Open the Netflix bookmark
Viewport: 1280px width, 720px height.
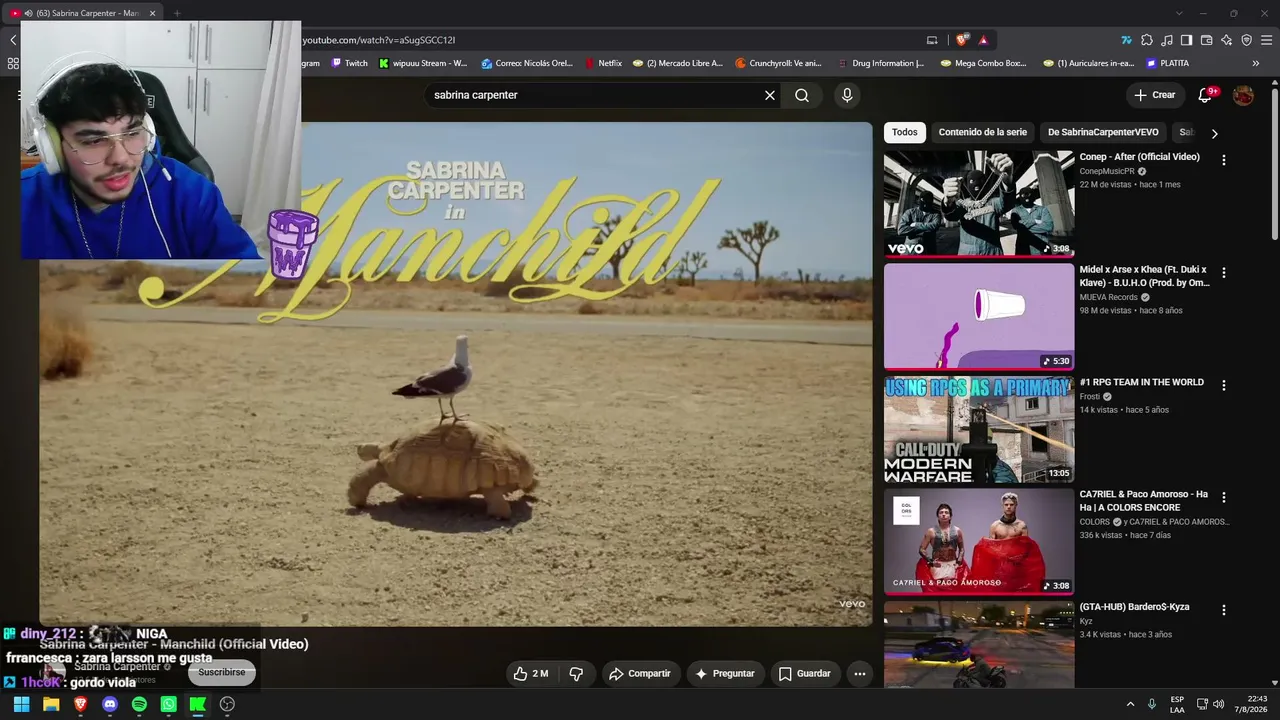pos(603,63)
